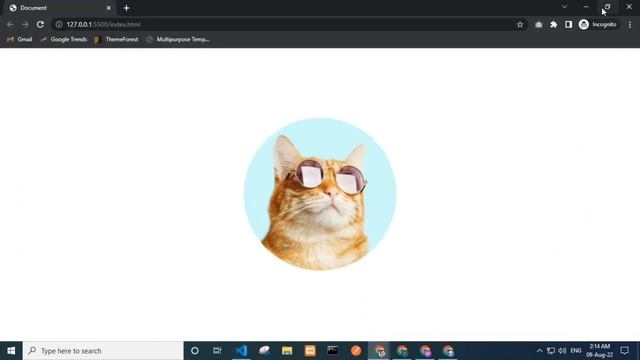The width and height of the screenshot is (640, 360).
Task: Open the Windows Start menu
Action: (x=11, y=351)
